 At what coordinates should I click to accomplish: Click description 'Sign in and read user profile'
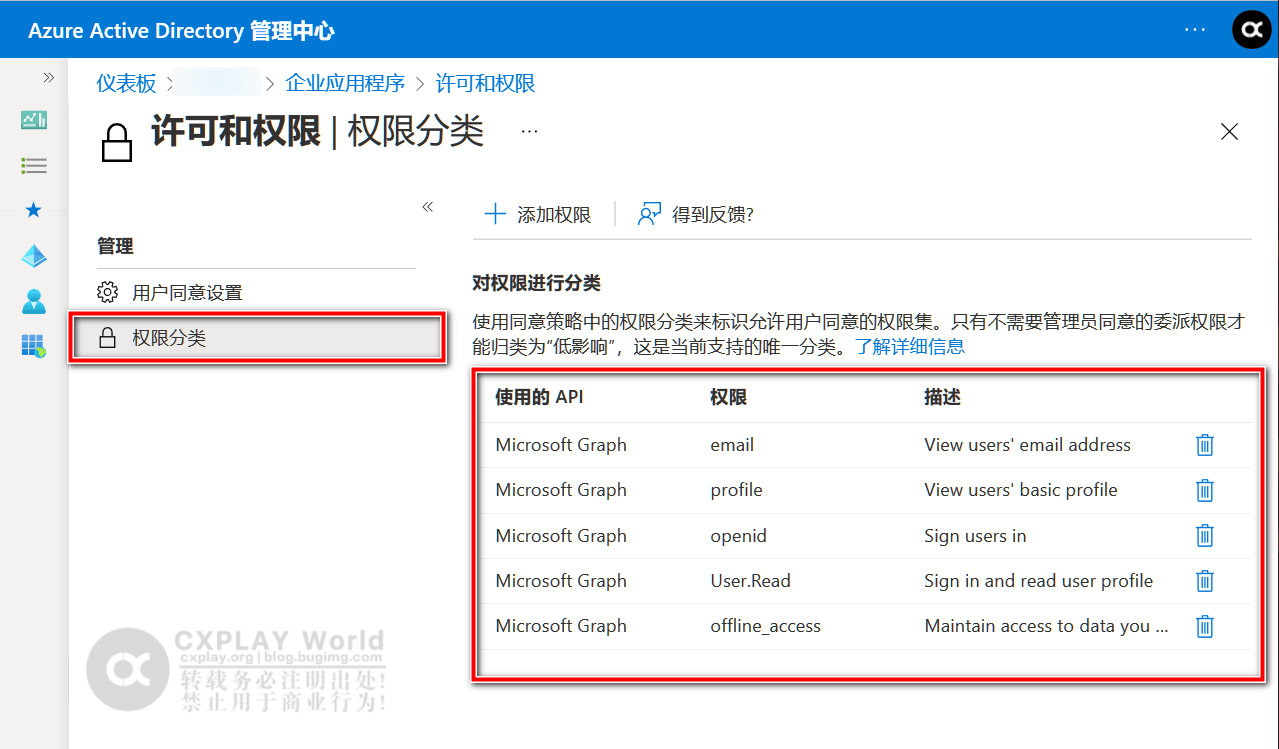point(1039,581)
